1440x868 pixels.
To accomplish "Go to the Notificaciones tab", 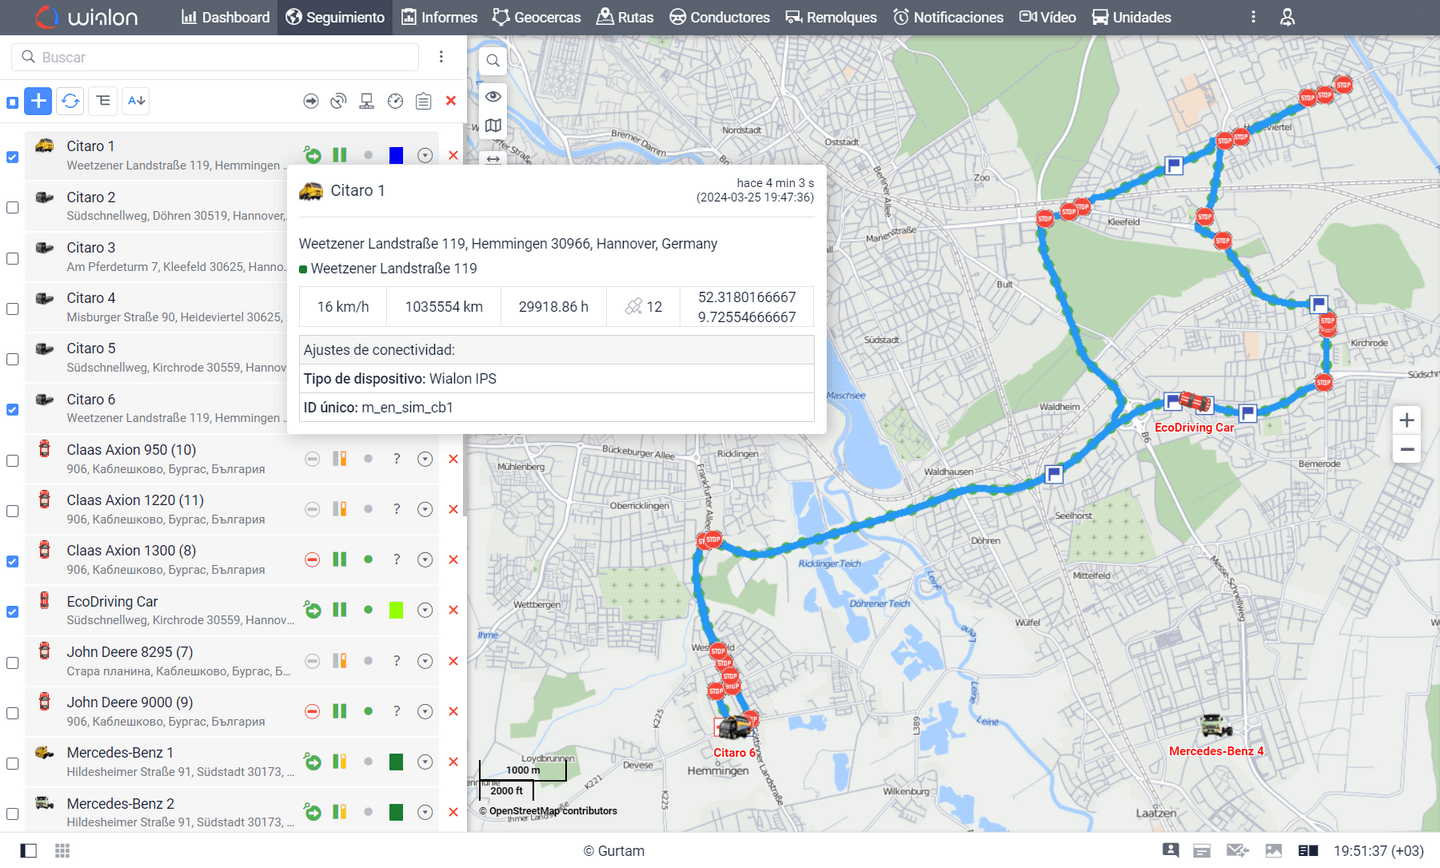I will (x=948, y=17).
